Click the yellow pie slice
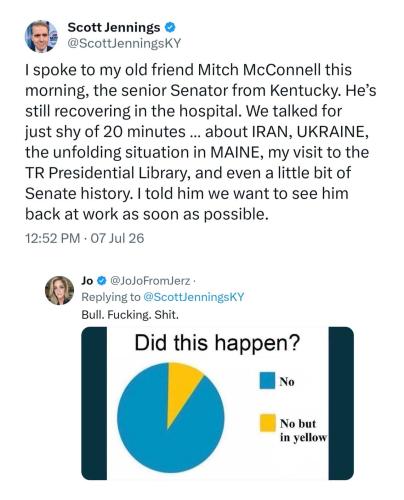 (182, 387)
